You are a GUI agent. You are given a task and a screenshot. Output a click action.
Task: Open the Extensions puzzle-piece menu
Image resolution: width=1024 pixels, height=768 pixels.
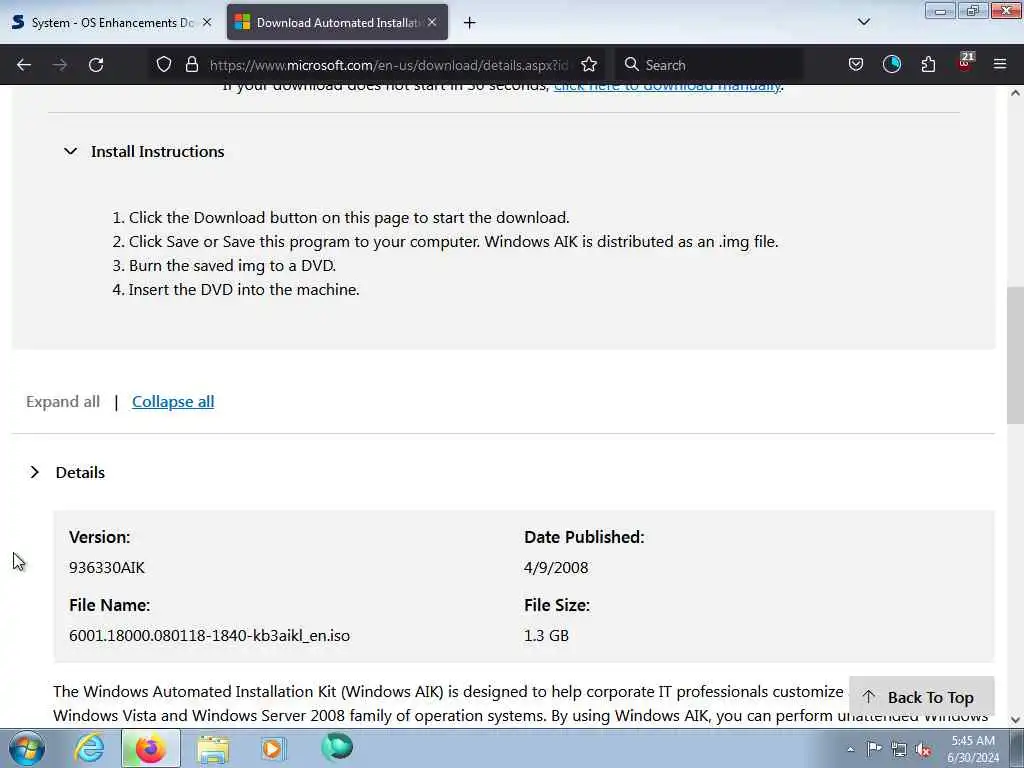928,65
